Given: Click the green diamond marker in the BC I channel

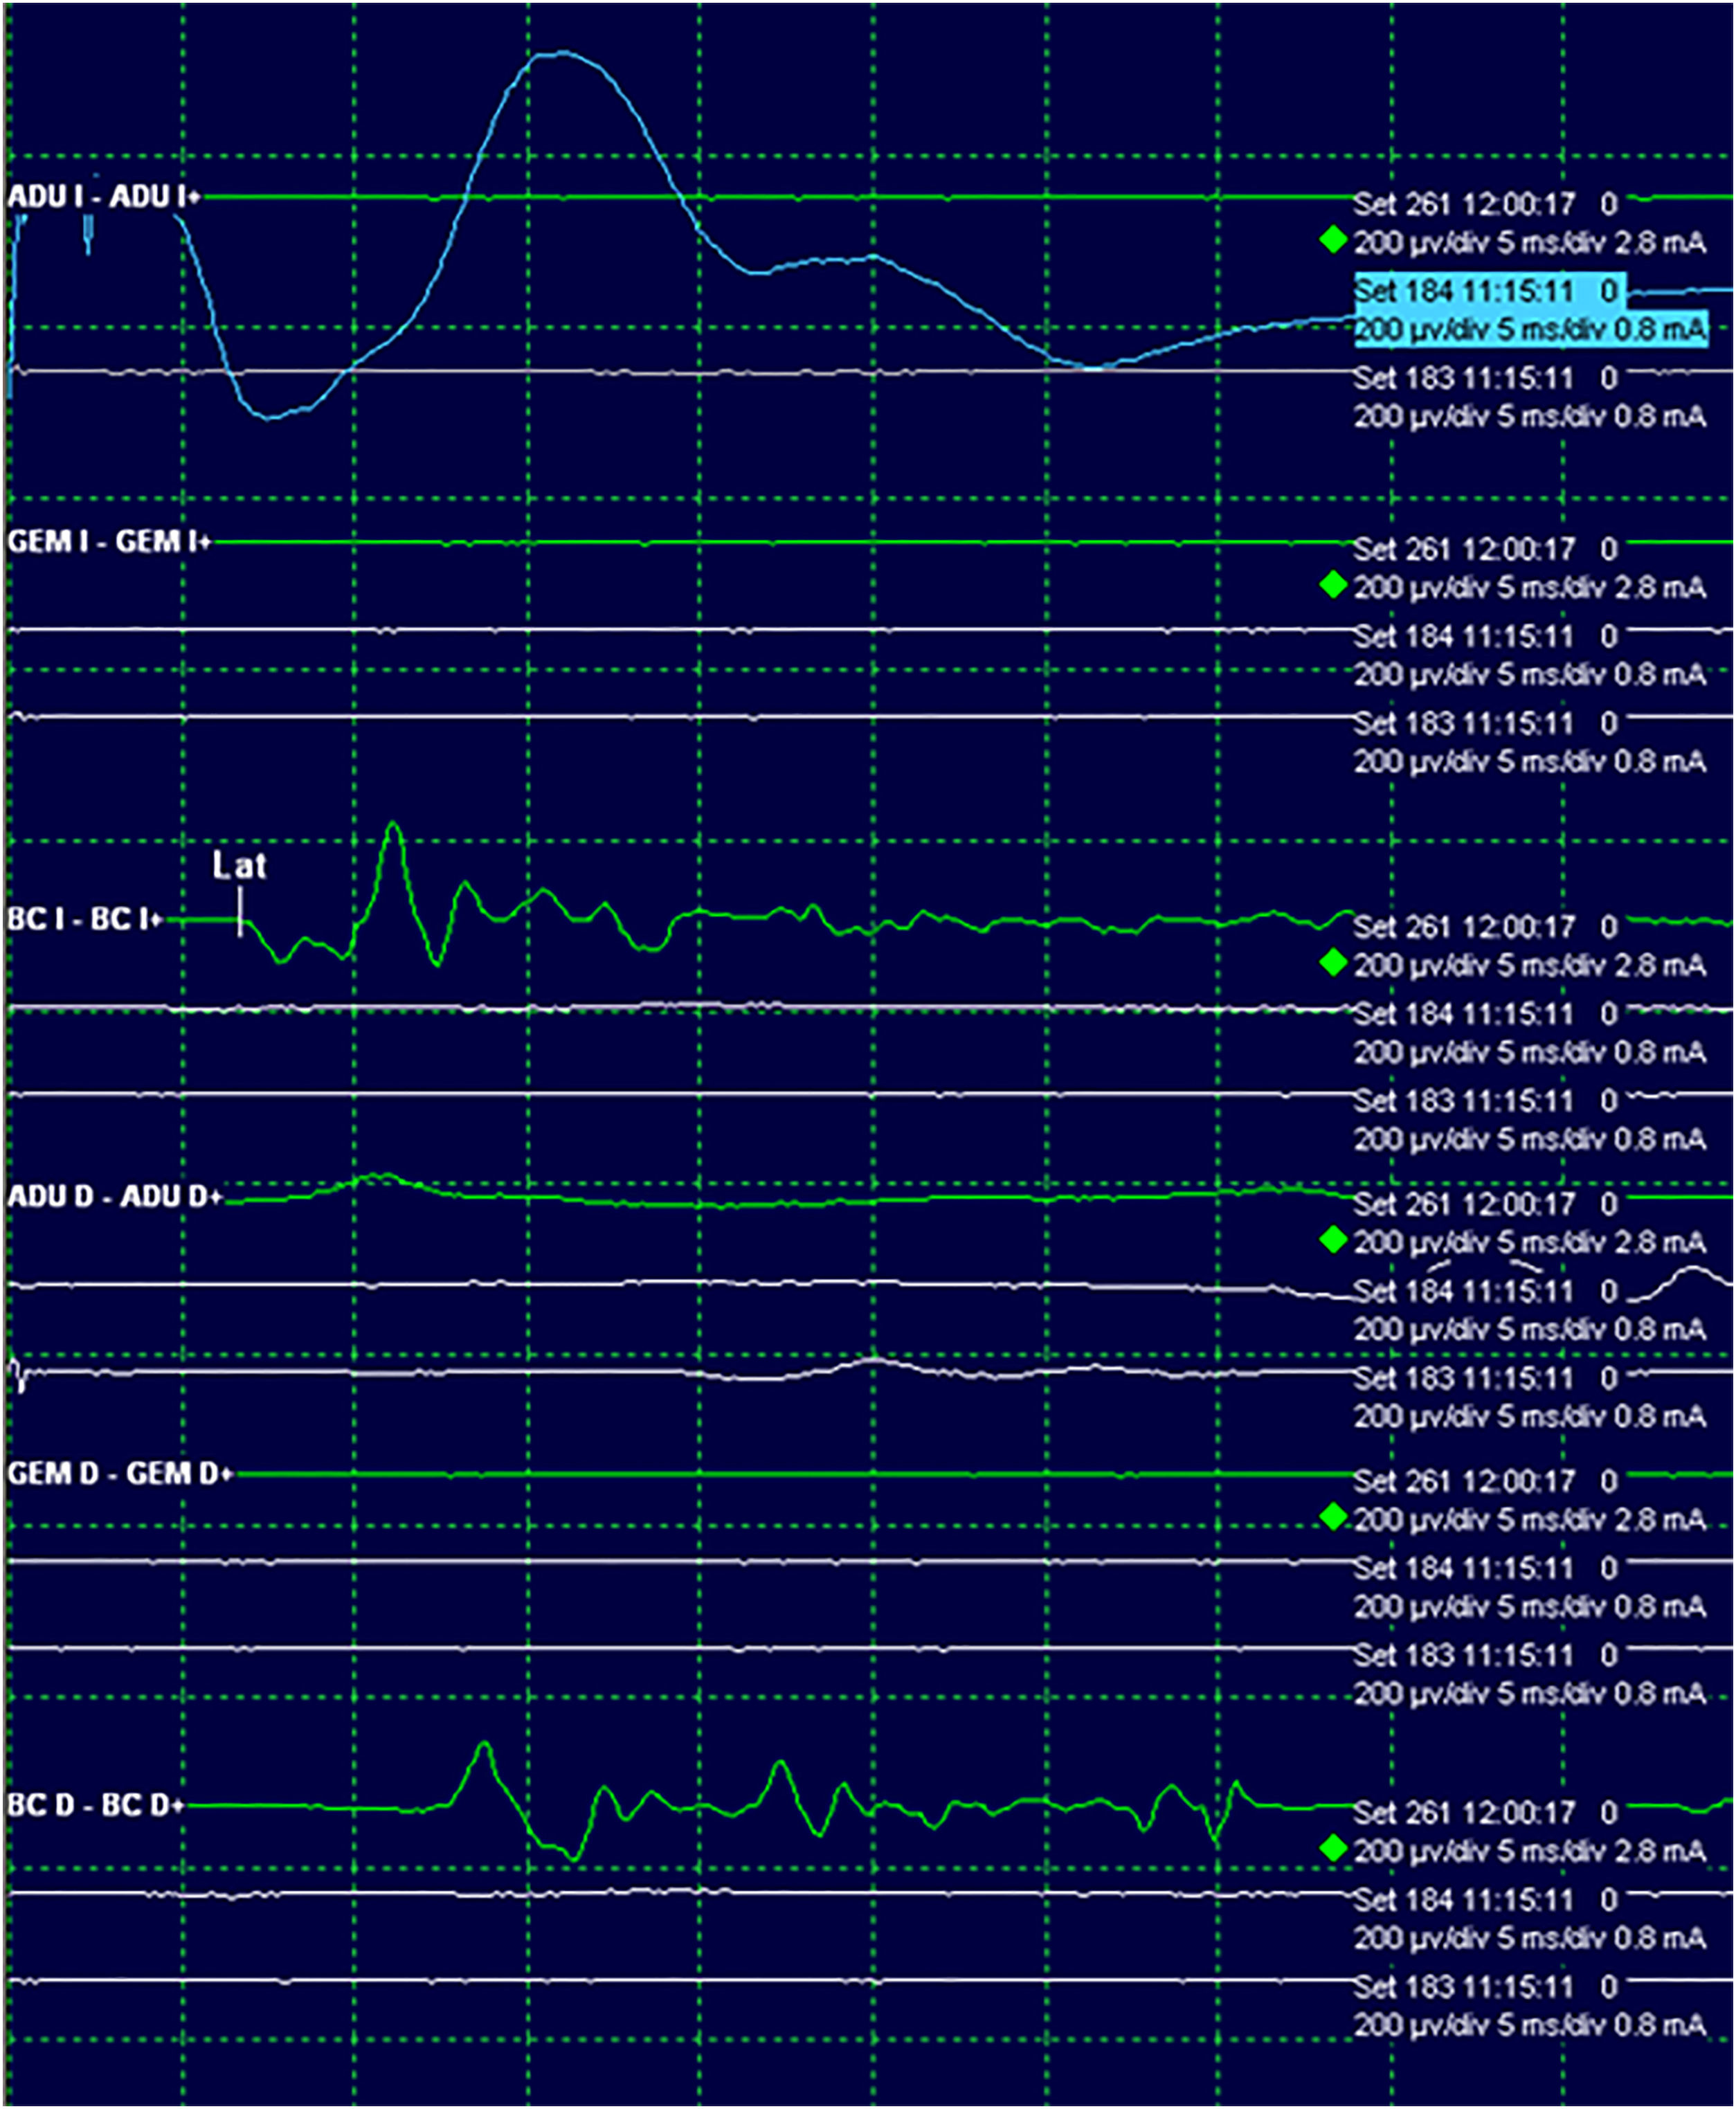Looking at the screenshot, I should click(x=1332, y=962).
